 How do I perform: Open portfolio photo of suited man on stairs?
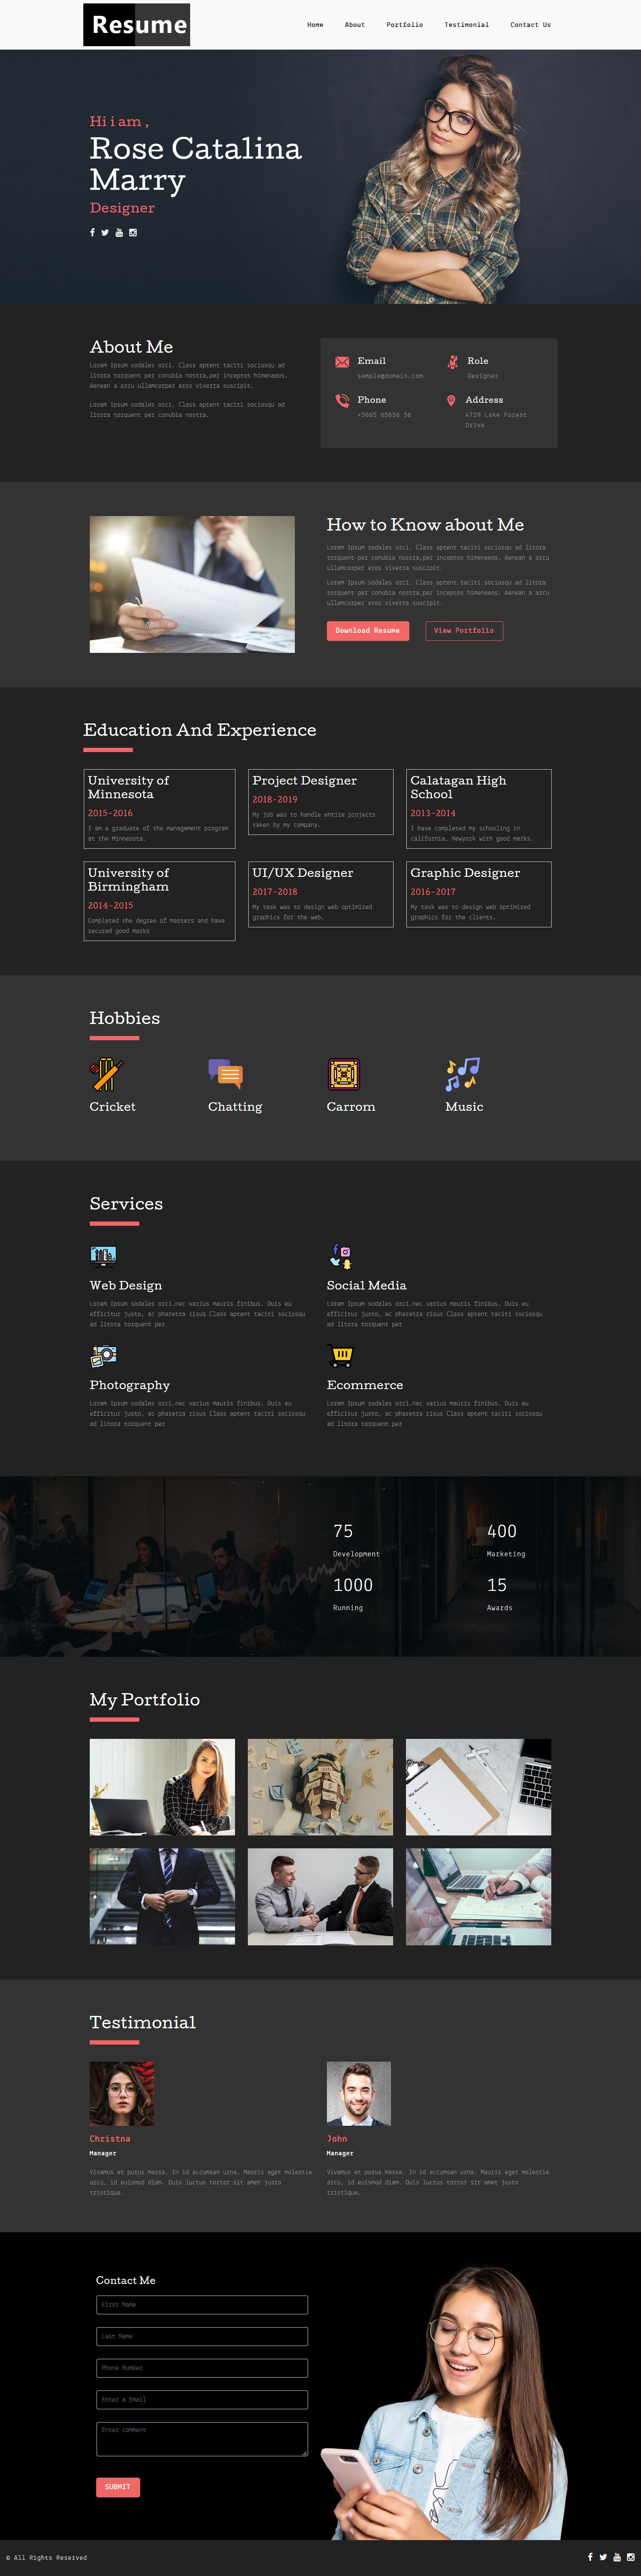tap(162, 1897)
